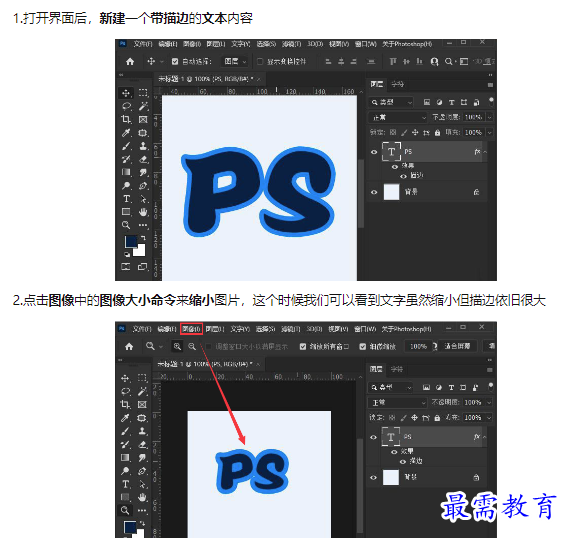Click the Zoom In icon in the second screenshot options bar

pos(177,346)
